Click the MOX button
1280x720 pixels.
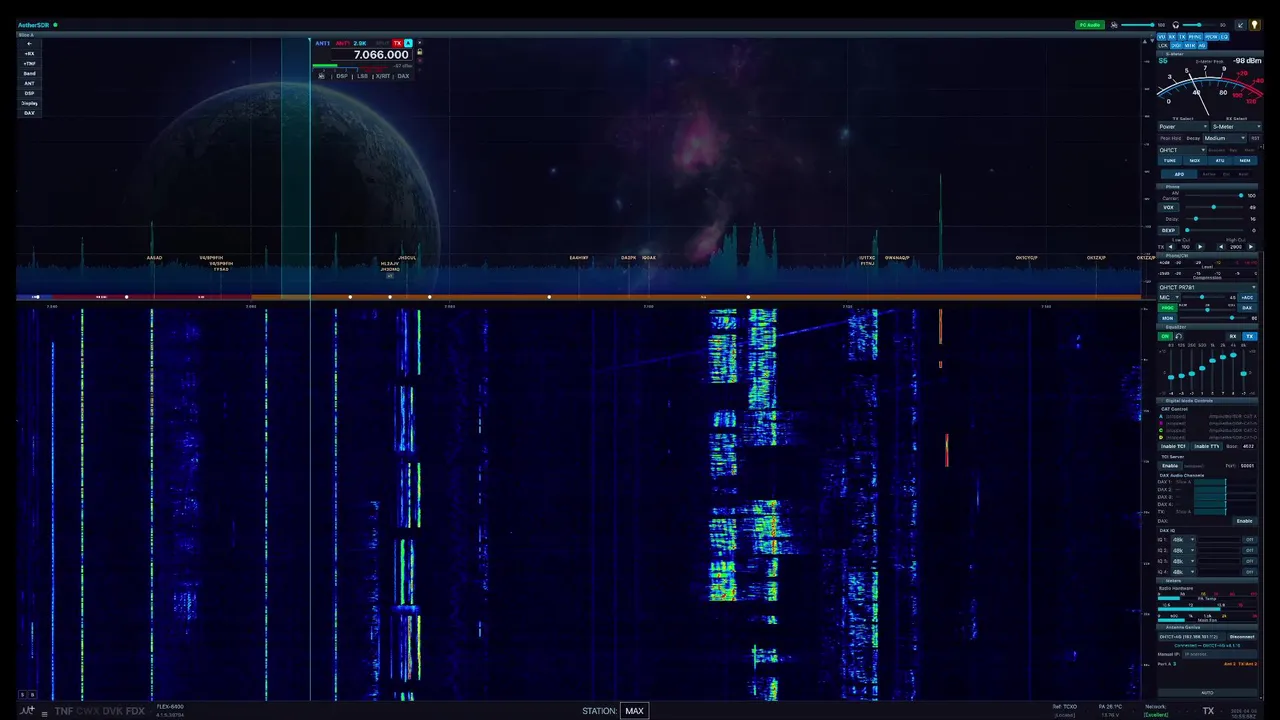coord(1195,160)
